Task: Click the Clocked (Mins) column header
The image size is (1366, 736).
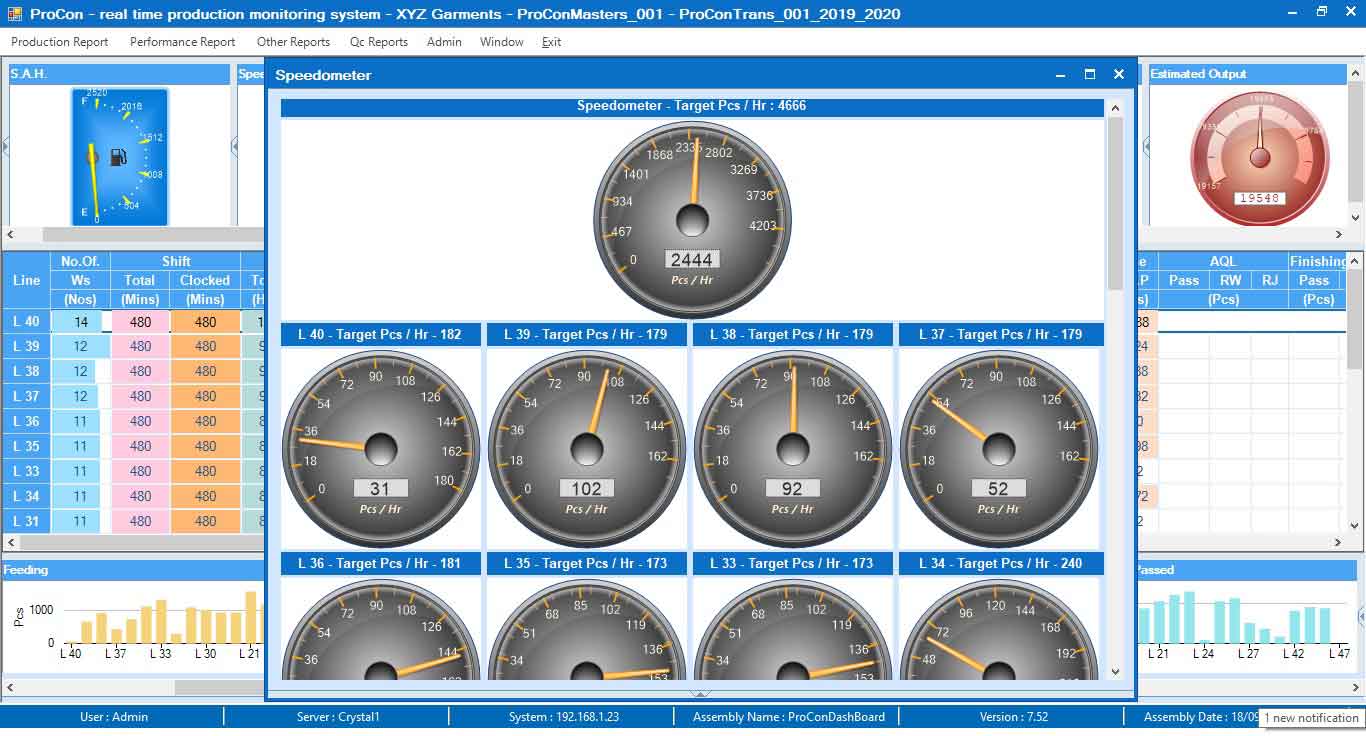Action: click(x=205, y=290)
